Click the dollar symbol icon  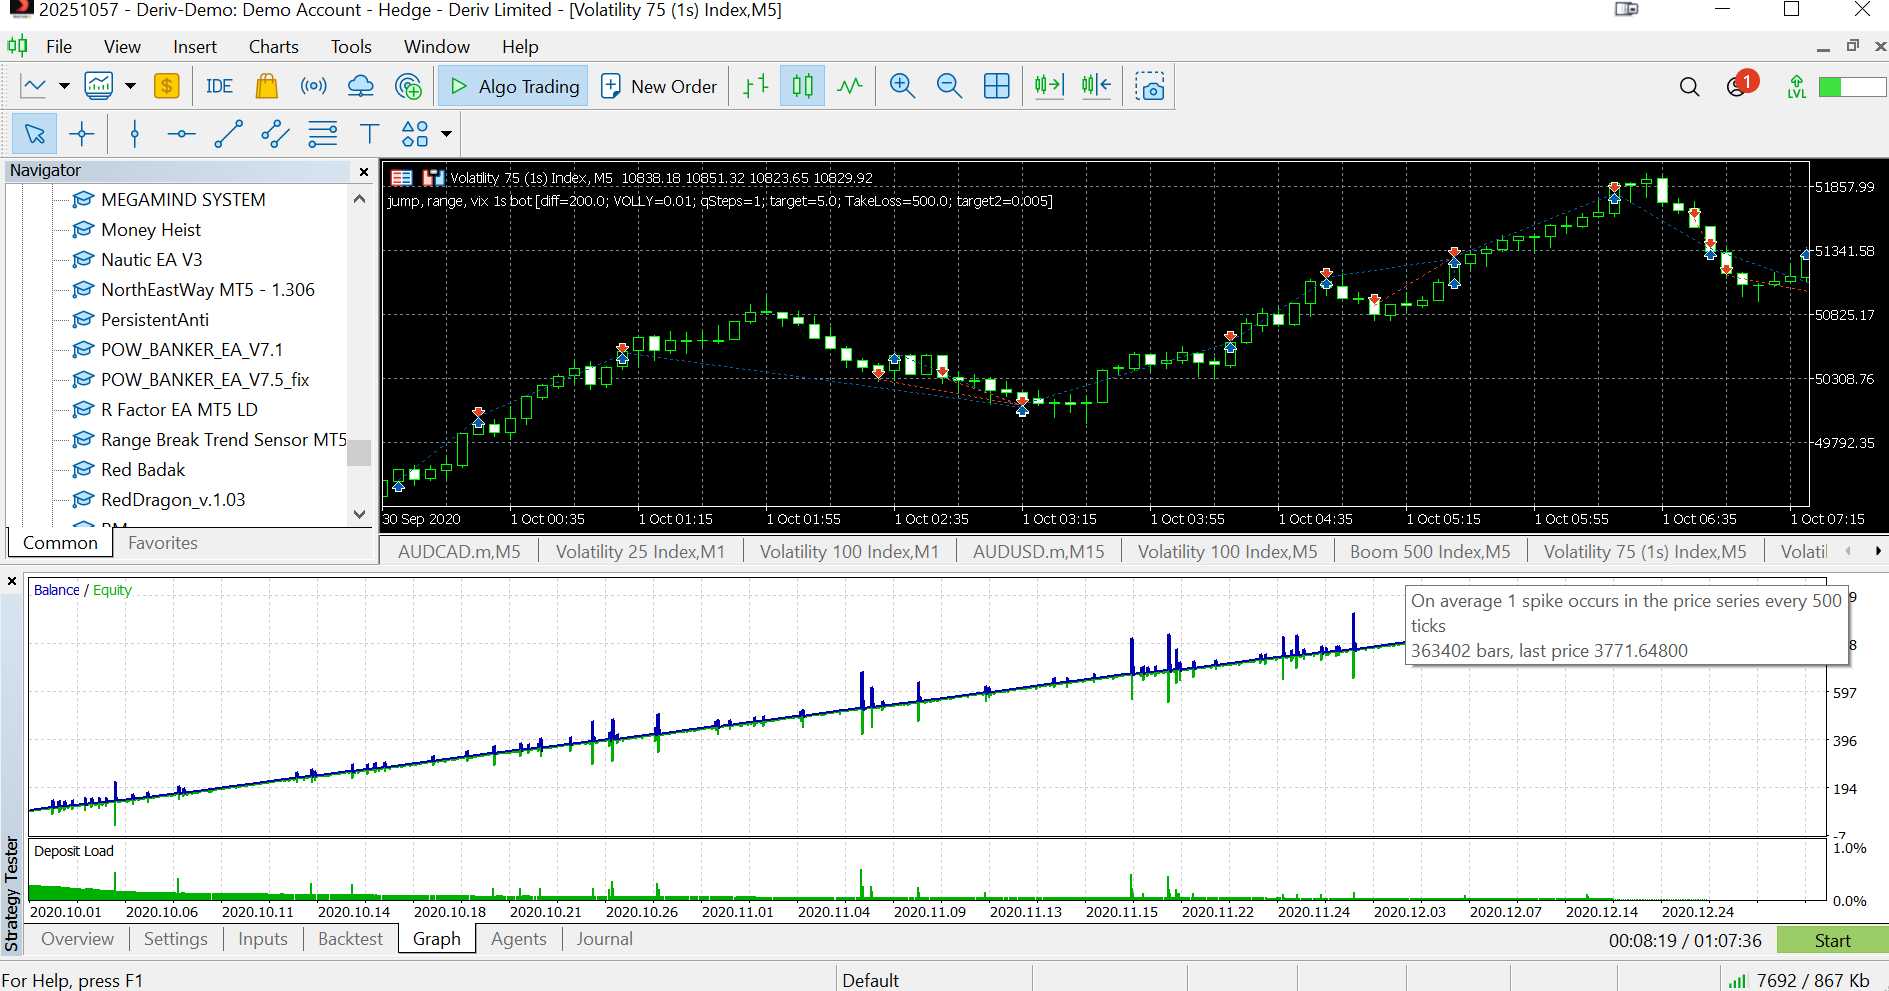click(x=167, y=86)
